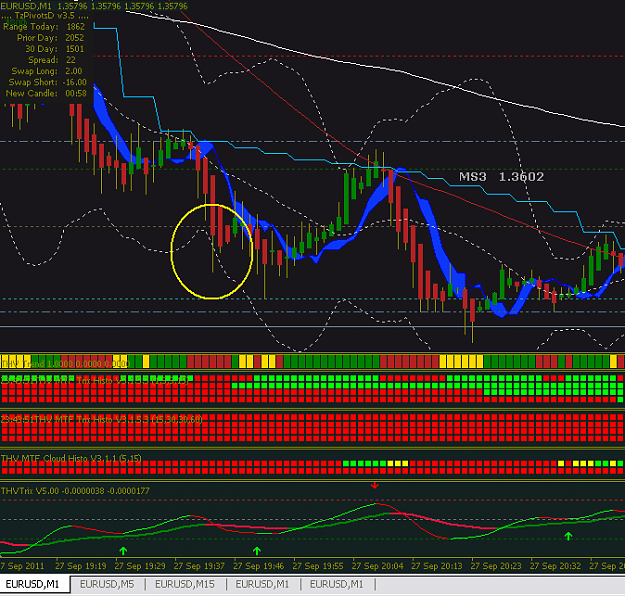The height and width of the screenshot is (596, 625).
Task: Select the 'THVTrix V5.00' indicator label
Action: point(75,491)
